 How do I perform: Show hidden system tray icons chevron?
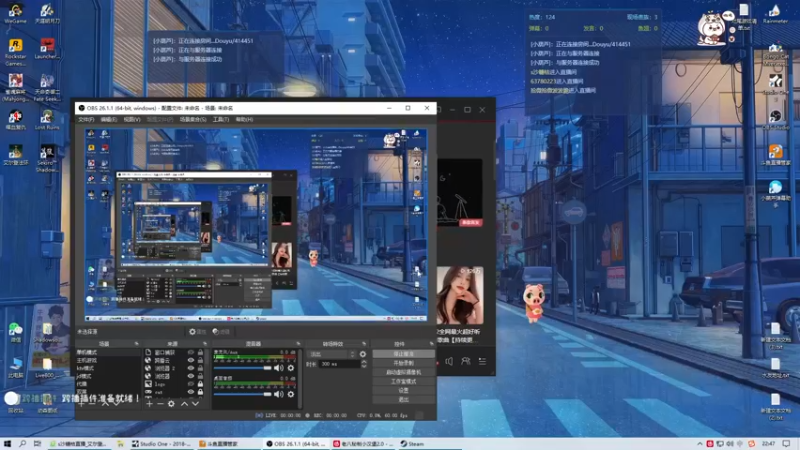click(x=699, y=444)
